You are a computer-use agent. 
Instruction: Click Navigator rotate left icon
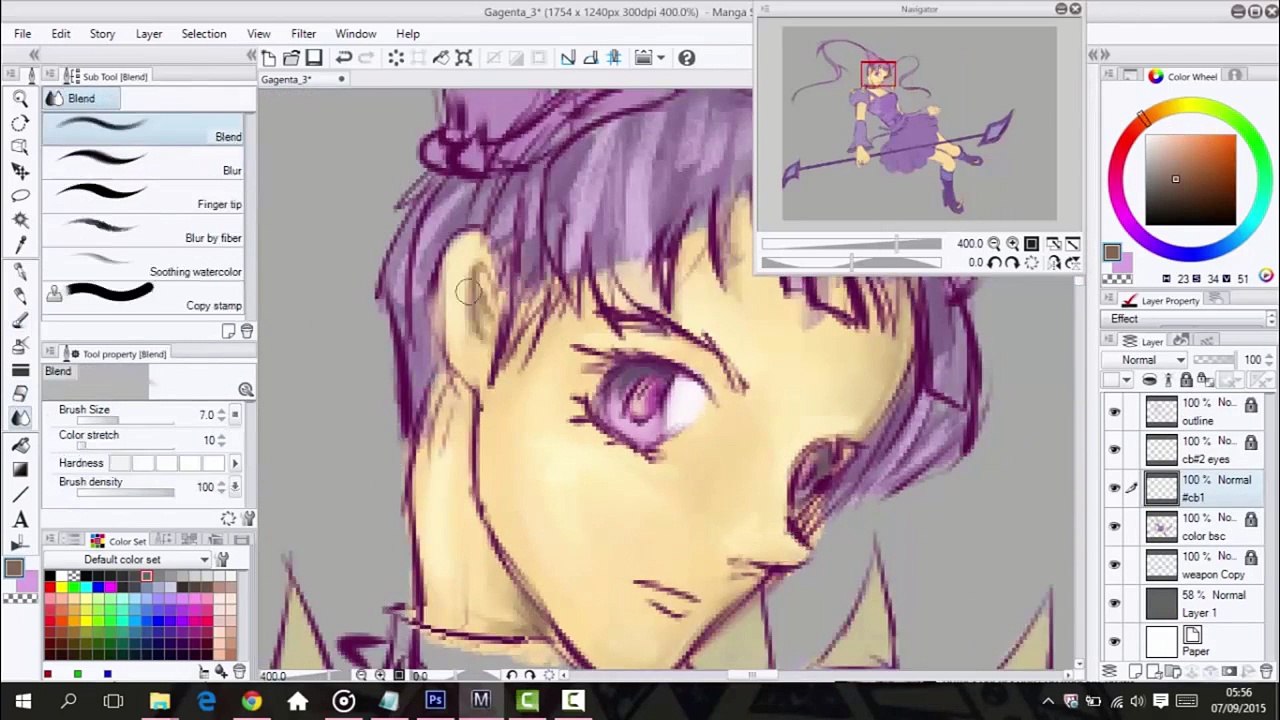tap(994, 263)
